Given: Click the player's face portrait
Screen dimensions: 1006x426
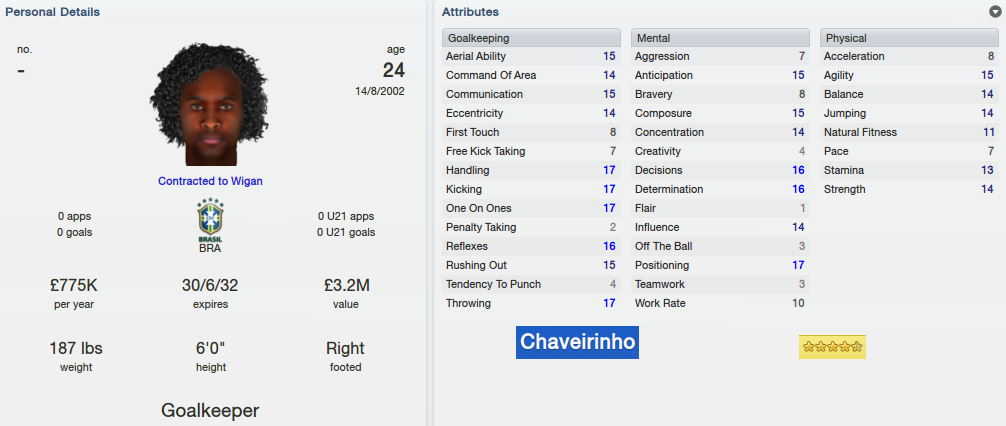Looking at the screenshot, I should point(209,105).
